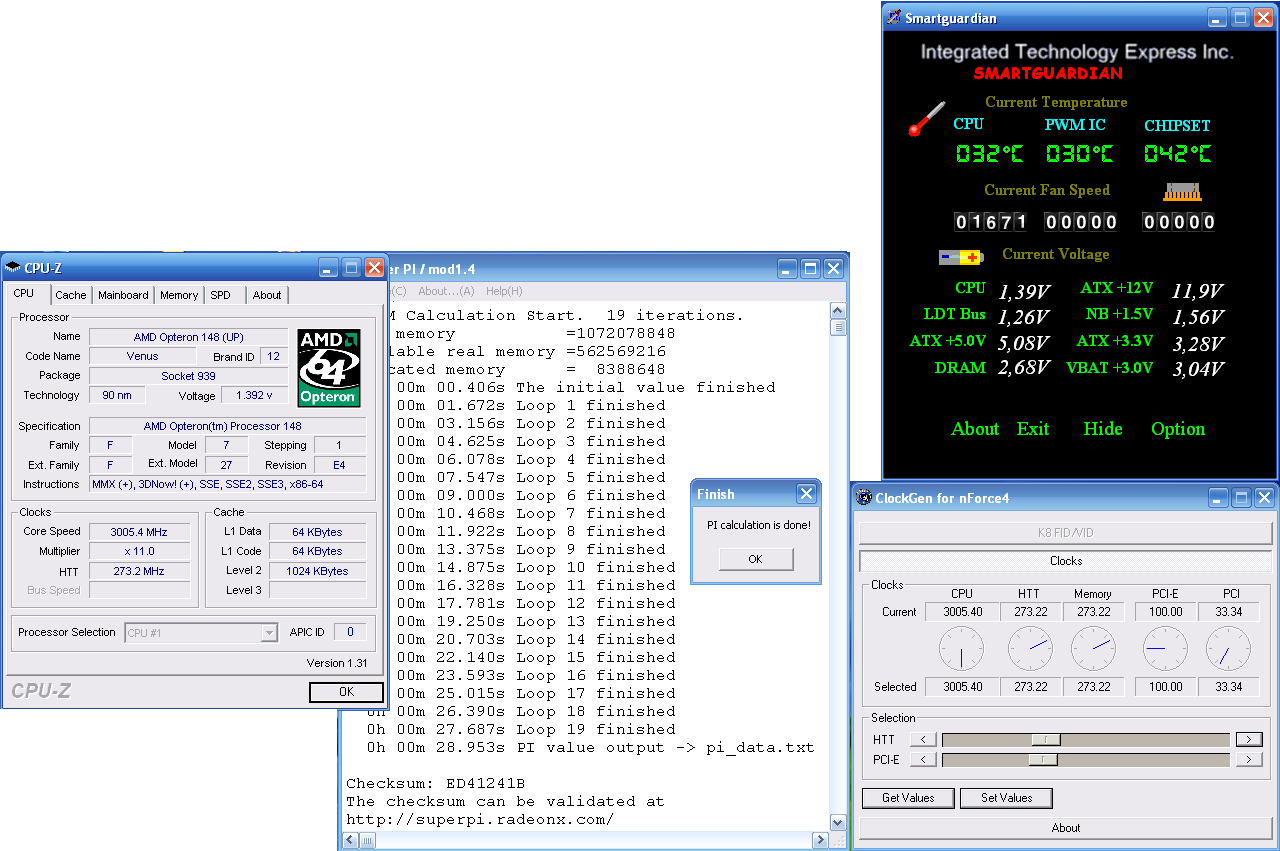This screenshot has height=851, width=1280.
Task: Click the Smartguardian title bar icon
Action: [893, 17]
